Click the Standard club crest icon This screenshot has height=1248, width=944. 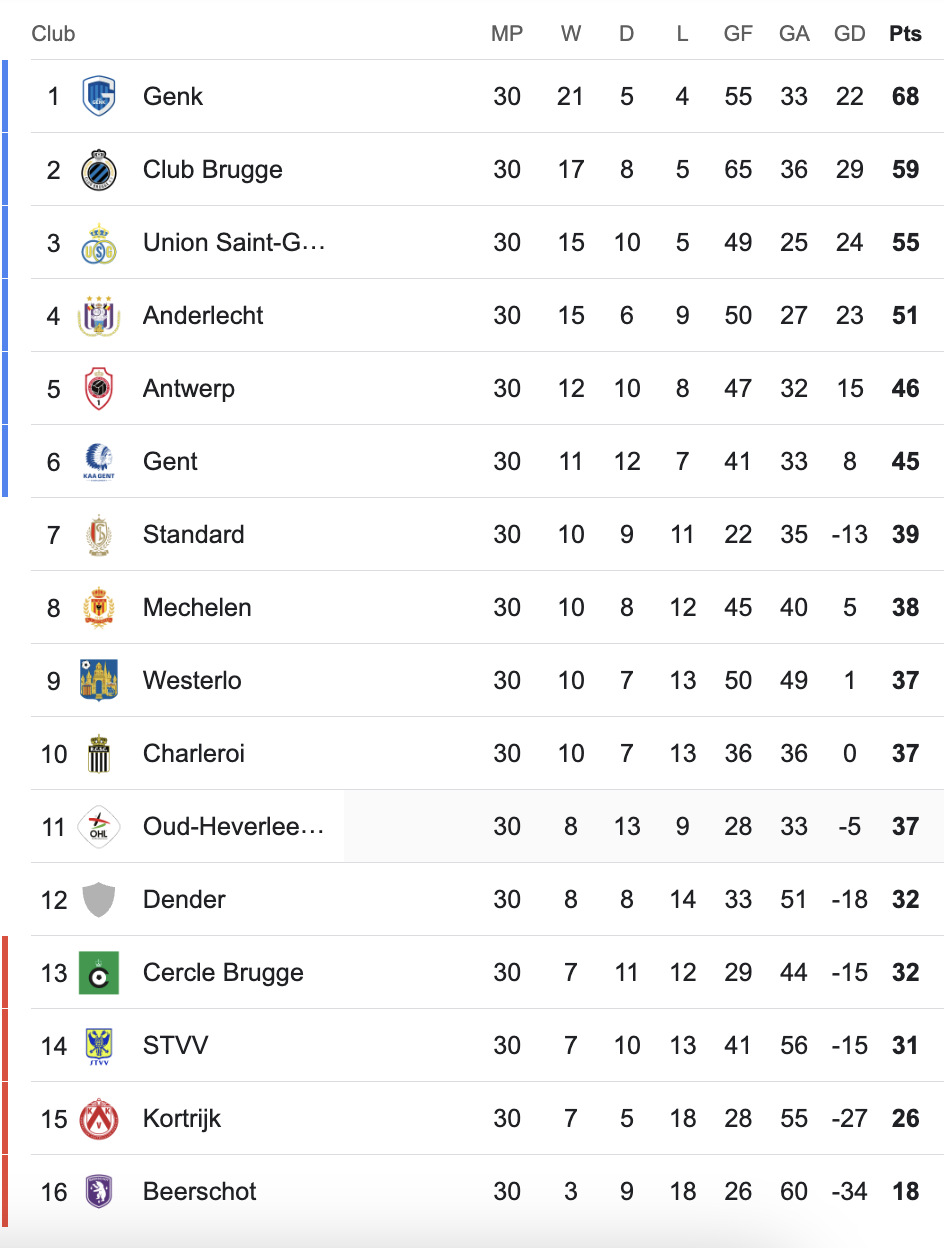(x=99, y=534)
